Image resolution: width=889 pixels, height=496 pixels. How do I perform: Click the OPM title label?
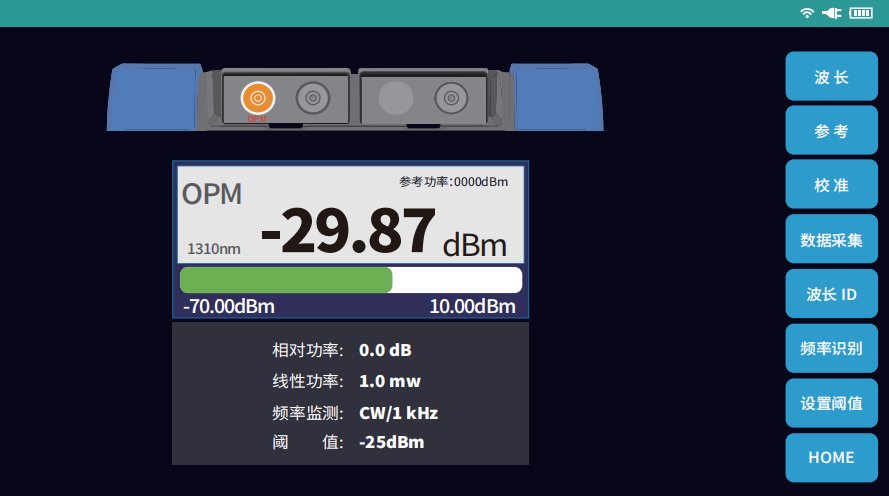click(211, 194)
